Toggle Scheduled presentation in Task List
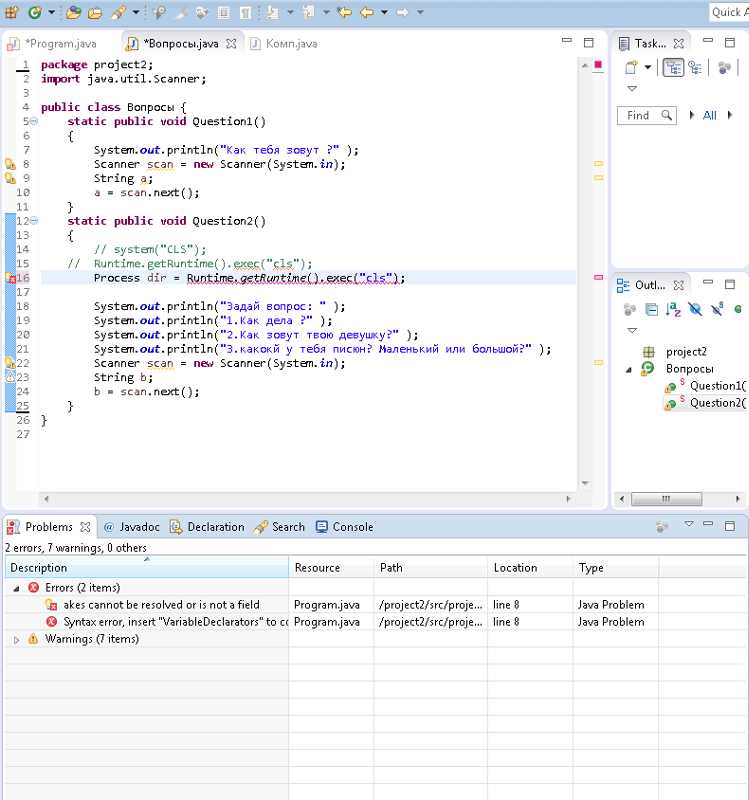This screenshot has width=749, height=800. pyautogui.click(x=695, y=67)
